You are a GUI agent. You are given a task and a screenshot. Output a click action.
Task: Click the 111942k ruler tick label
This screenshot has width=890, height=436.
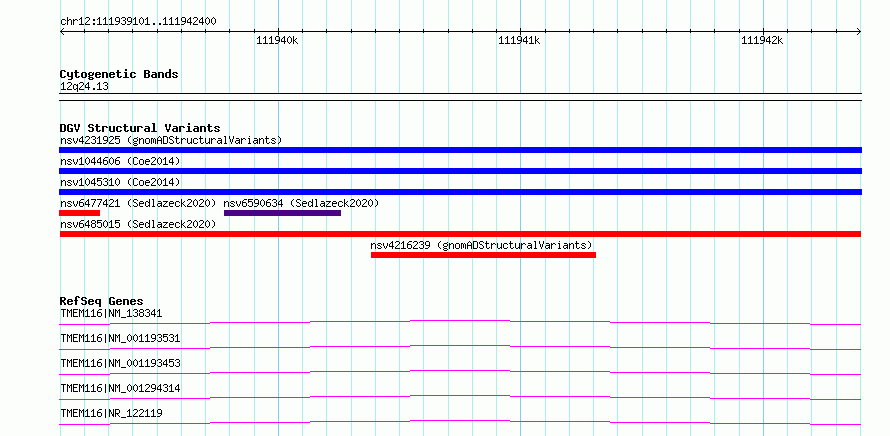pos(762,40)
